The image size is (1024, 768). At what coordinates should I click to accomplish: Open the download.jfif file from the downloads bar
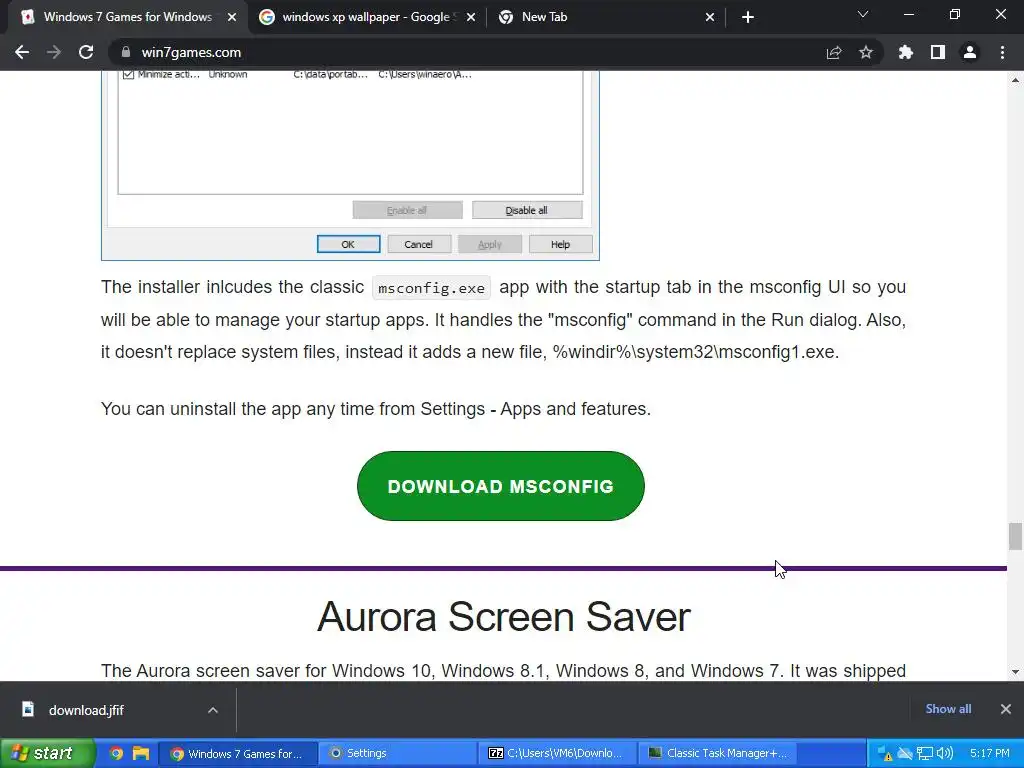click(x=85, y=710)
